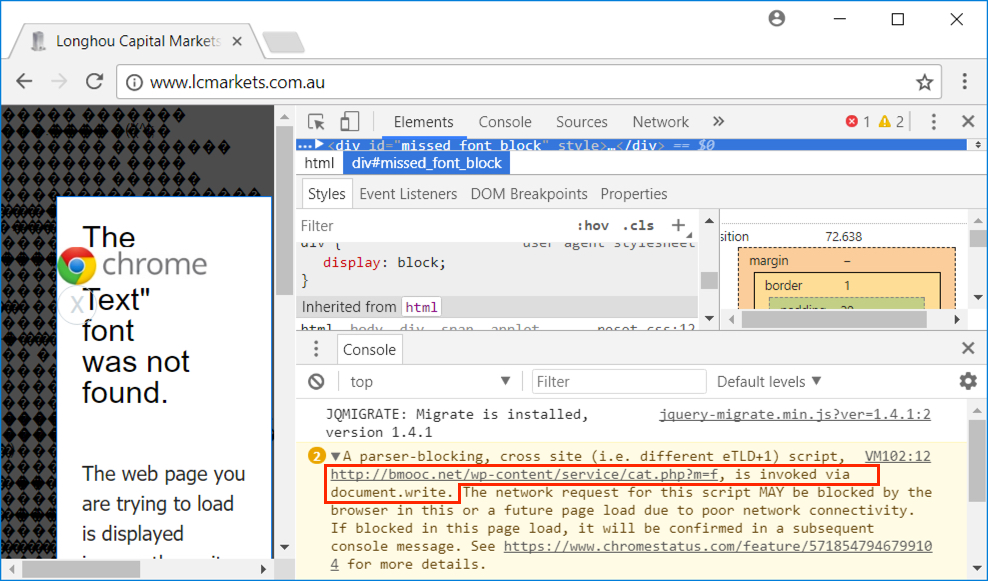This screenshot has height=581, width=988.
Task: Click the page vertical scrollbar
Action: tap(285, 331)
